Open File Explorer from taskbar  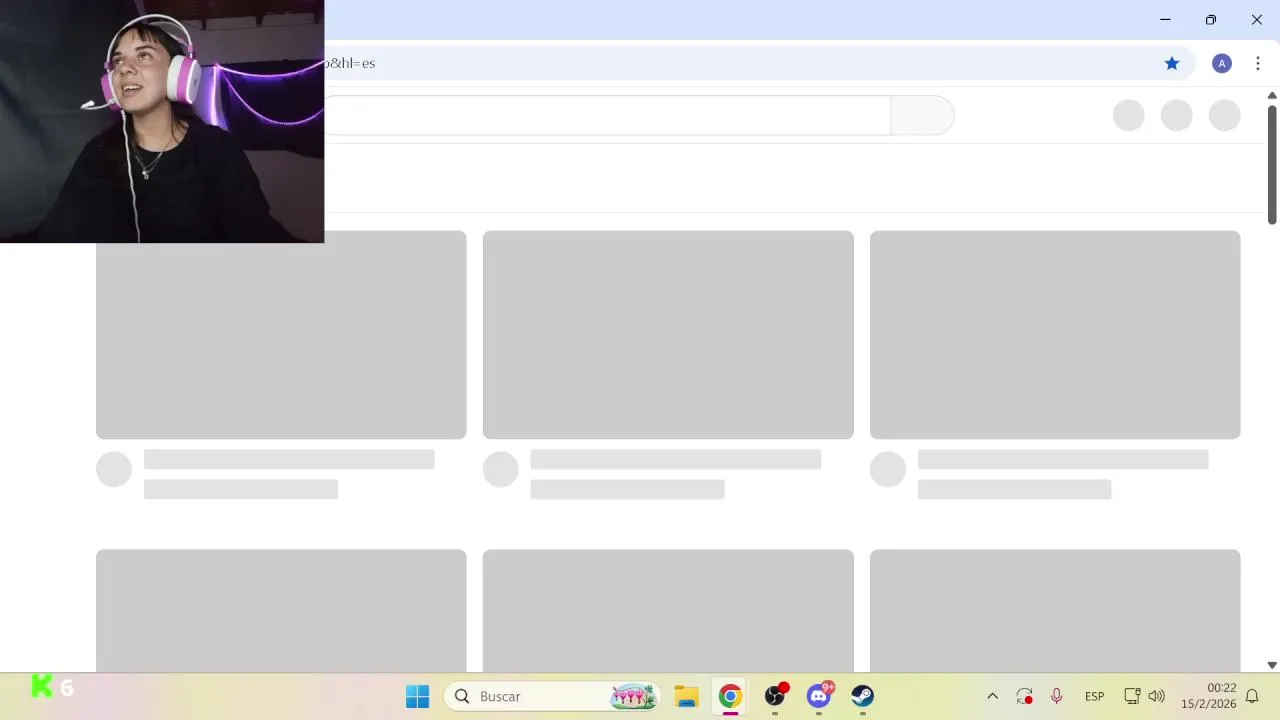click(686, 696)
